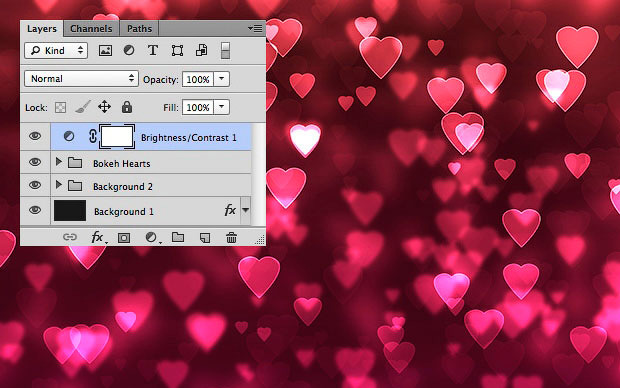This screenshot has width=620, height=388.
Task: Lock transparent pixels
Action: tap(60, 107)
